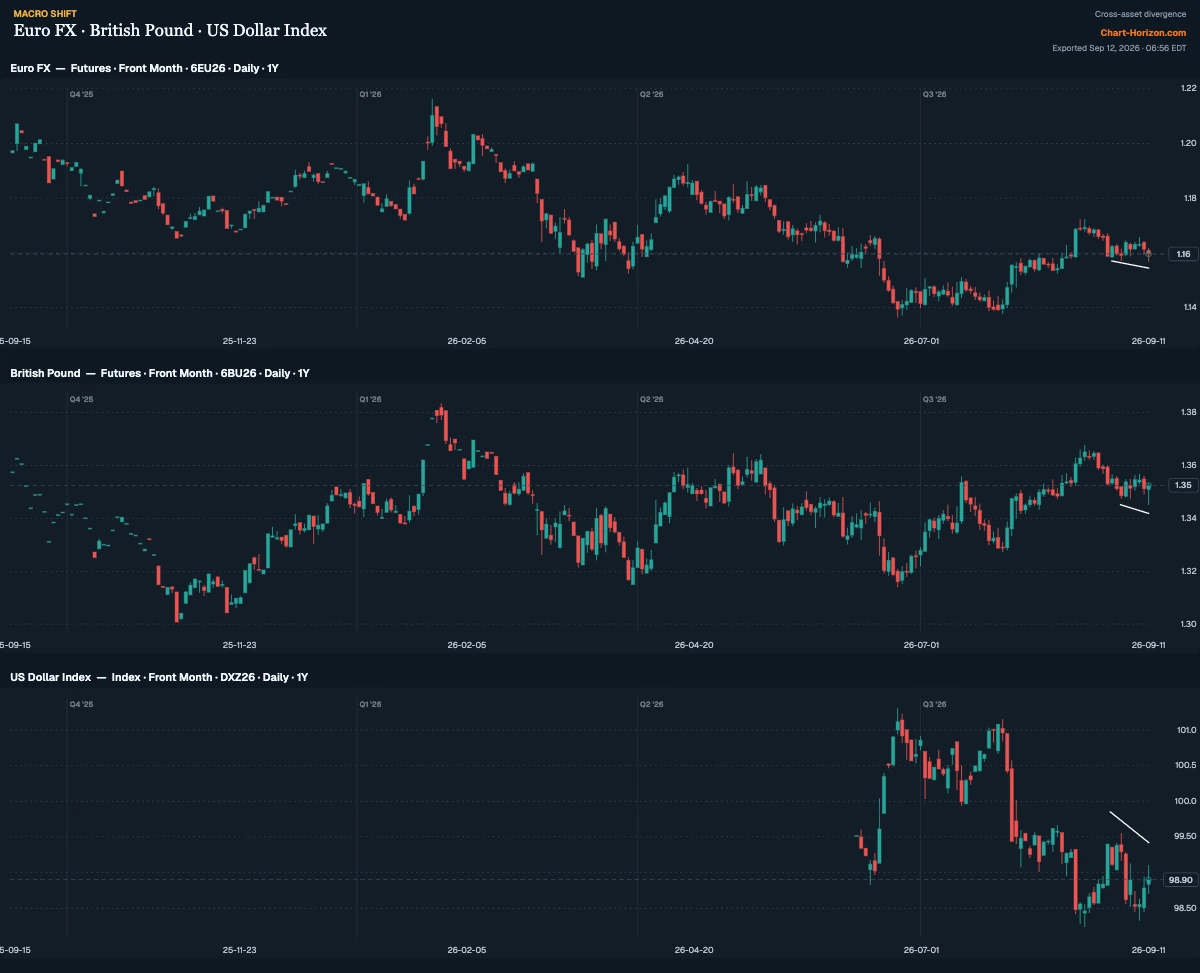
Task: Click the 1.18 price axis label
Action: 1188,198
